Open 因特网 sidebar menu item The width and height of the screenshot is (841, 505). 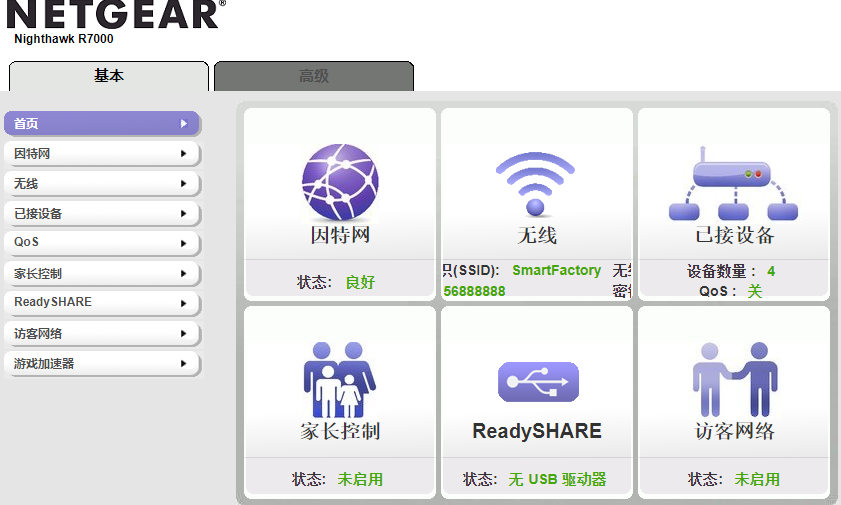point(102,154)
